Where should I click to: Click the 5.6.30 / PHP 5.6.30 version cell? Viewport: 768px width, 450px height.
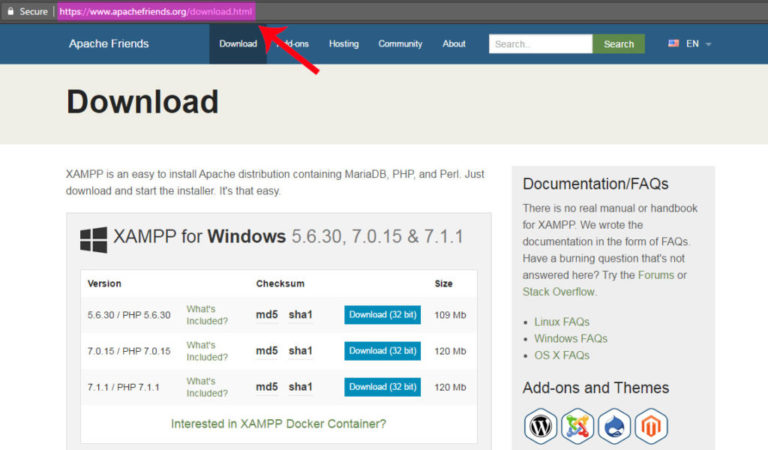click(129, 315)
